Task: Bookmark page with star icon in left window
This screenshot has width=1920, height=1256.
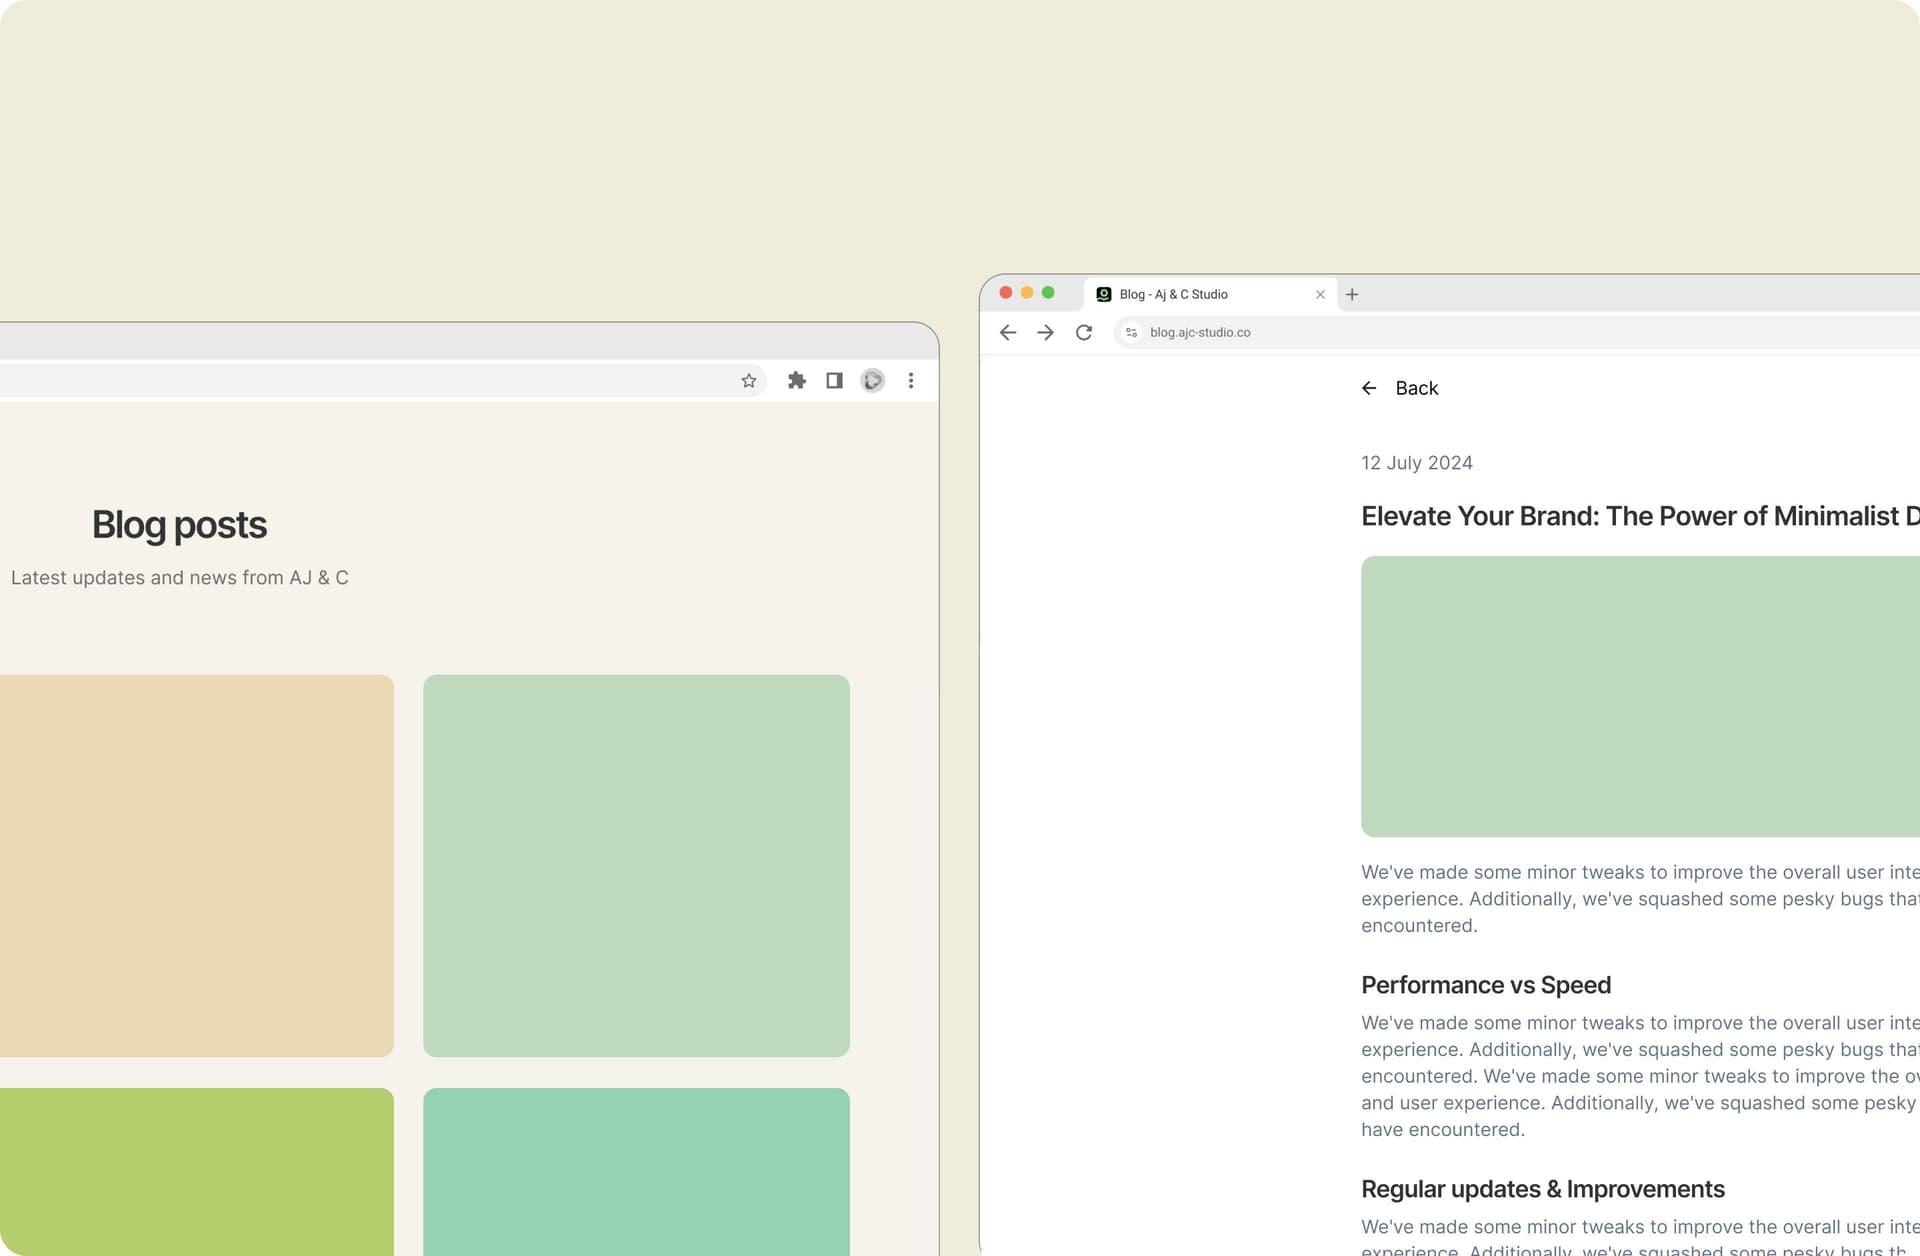Action: point(748,380)
